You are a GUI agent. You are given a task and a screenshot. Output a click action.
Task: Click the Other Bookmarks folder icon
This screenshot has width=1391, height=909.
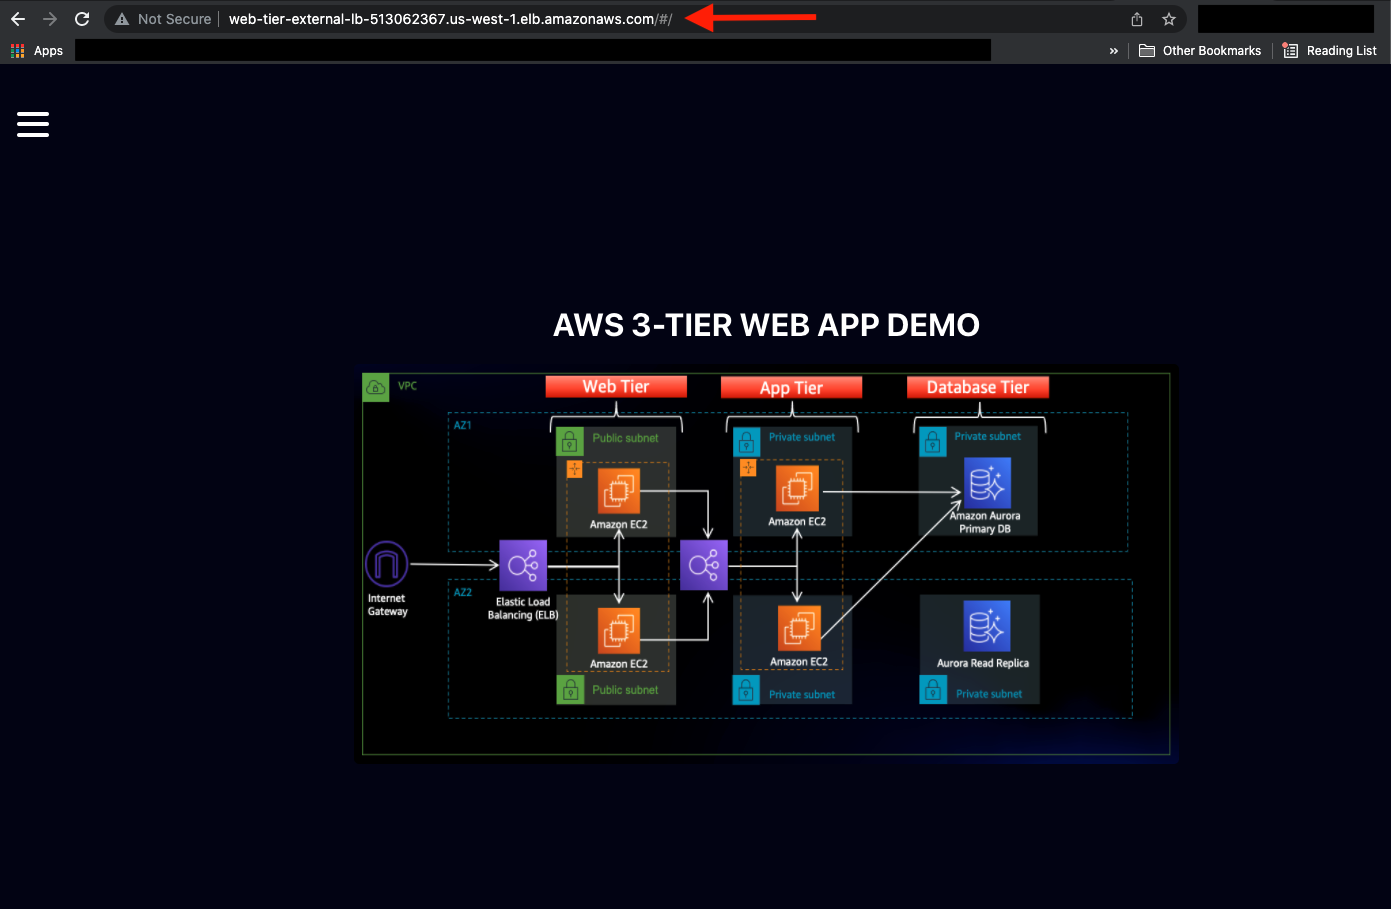[1147, 50]
